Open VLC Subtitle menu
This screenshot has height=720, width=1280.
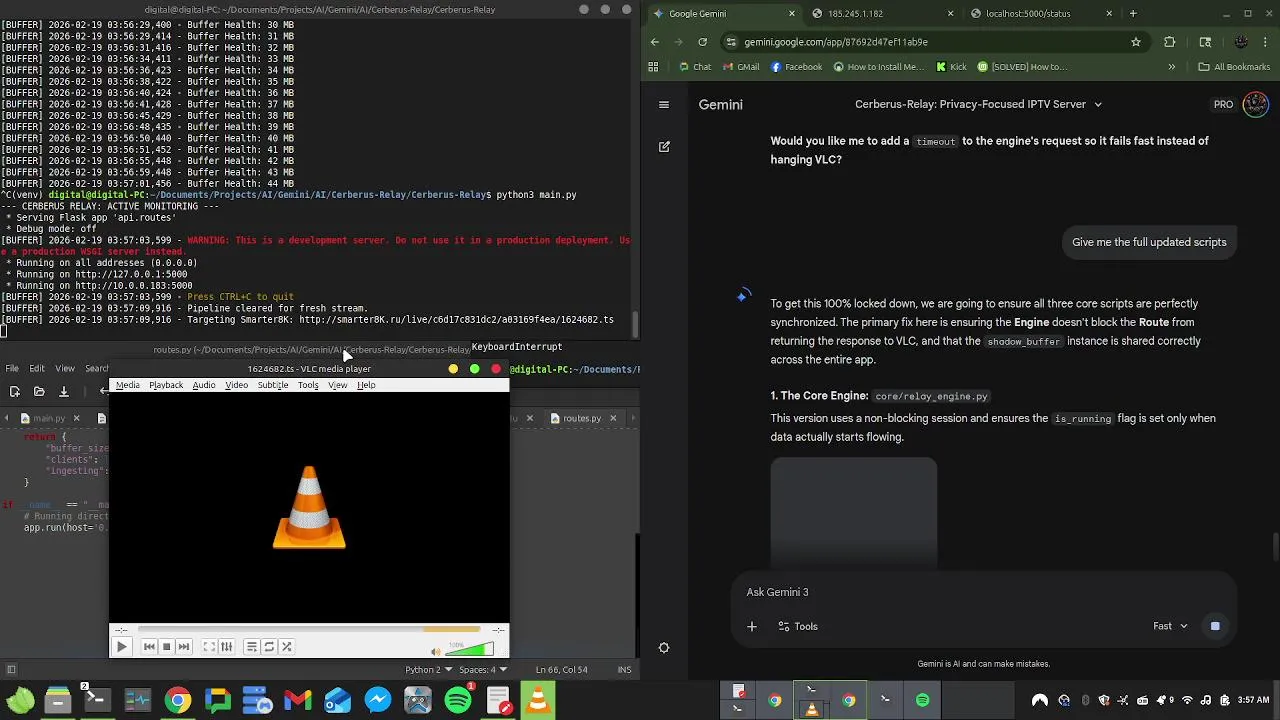tap(273, 385)
